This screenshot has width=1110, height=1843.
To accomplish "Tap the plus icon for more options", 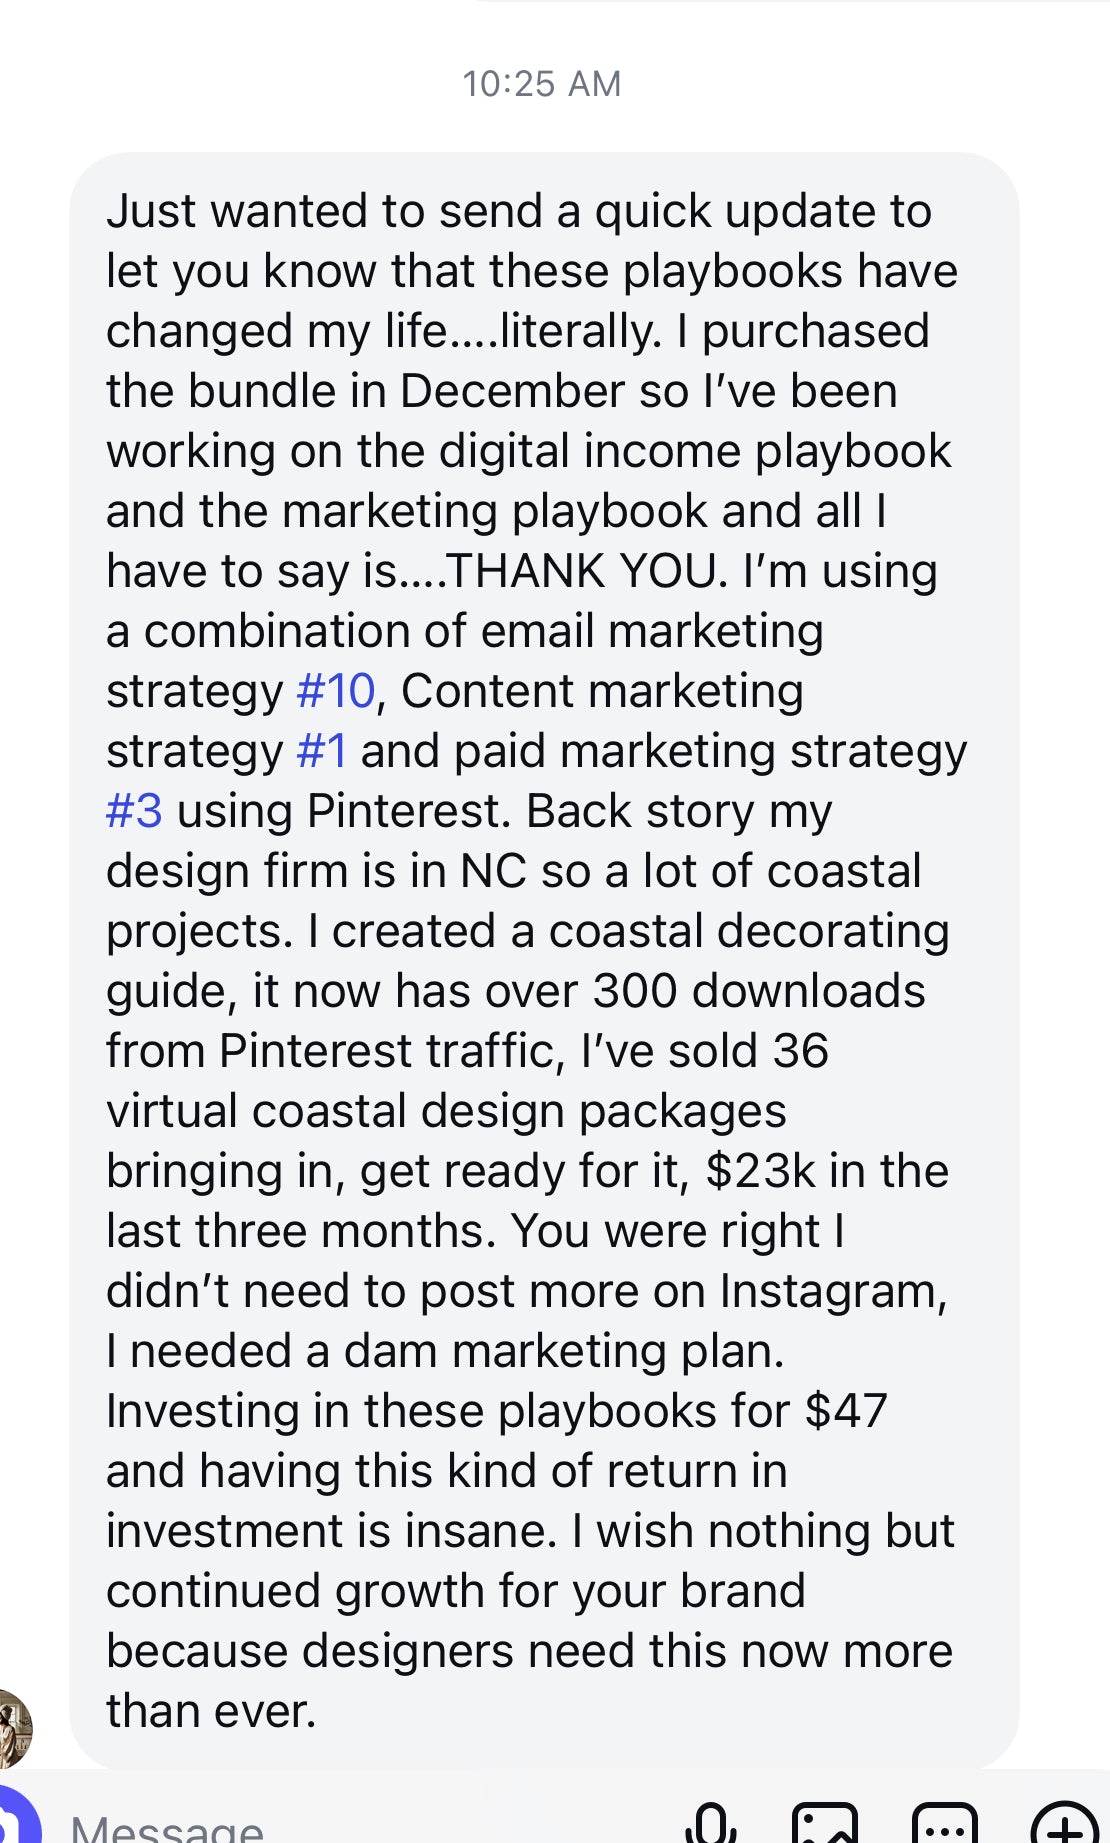I will (1064, 1824).
